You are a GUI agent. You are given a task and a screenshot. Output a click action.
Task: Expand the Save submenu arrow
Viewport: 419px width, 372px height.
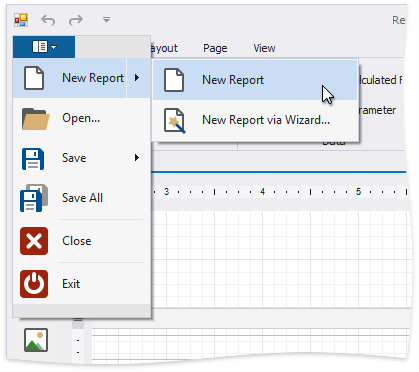coord(137,158)
